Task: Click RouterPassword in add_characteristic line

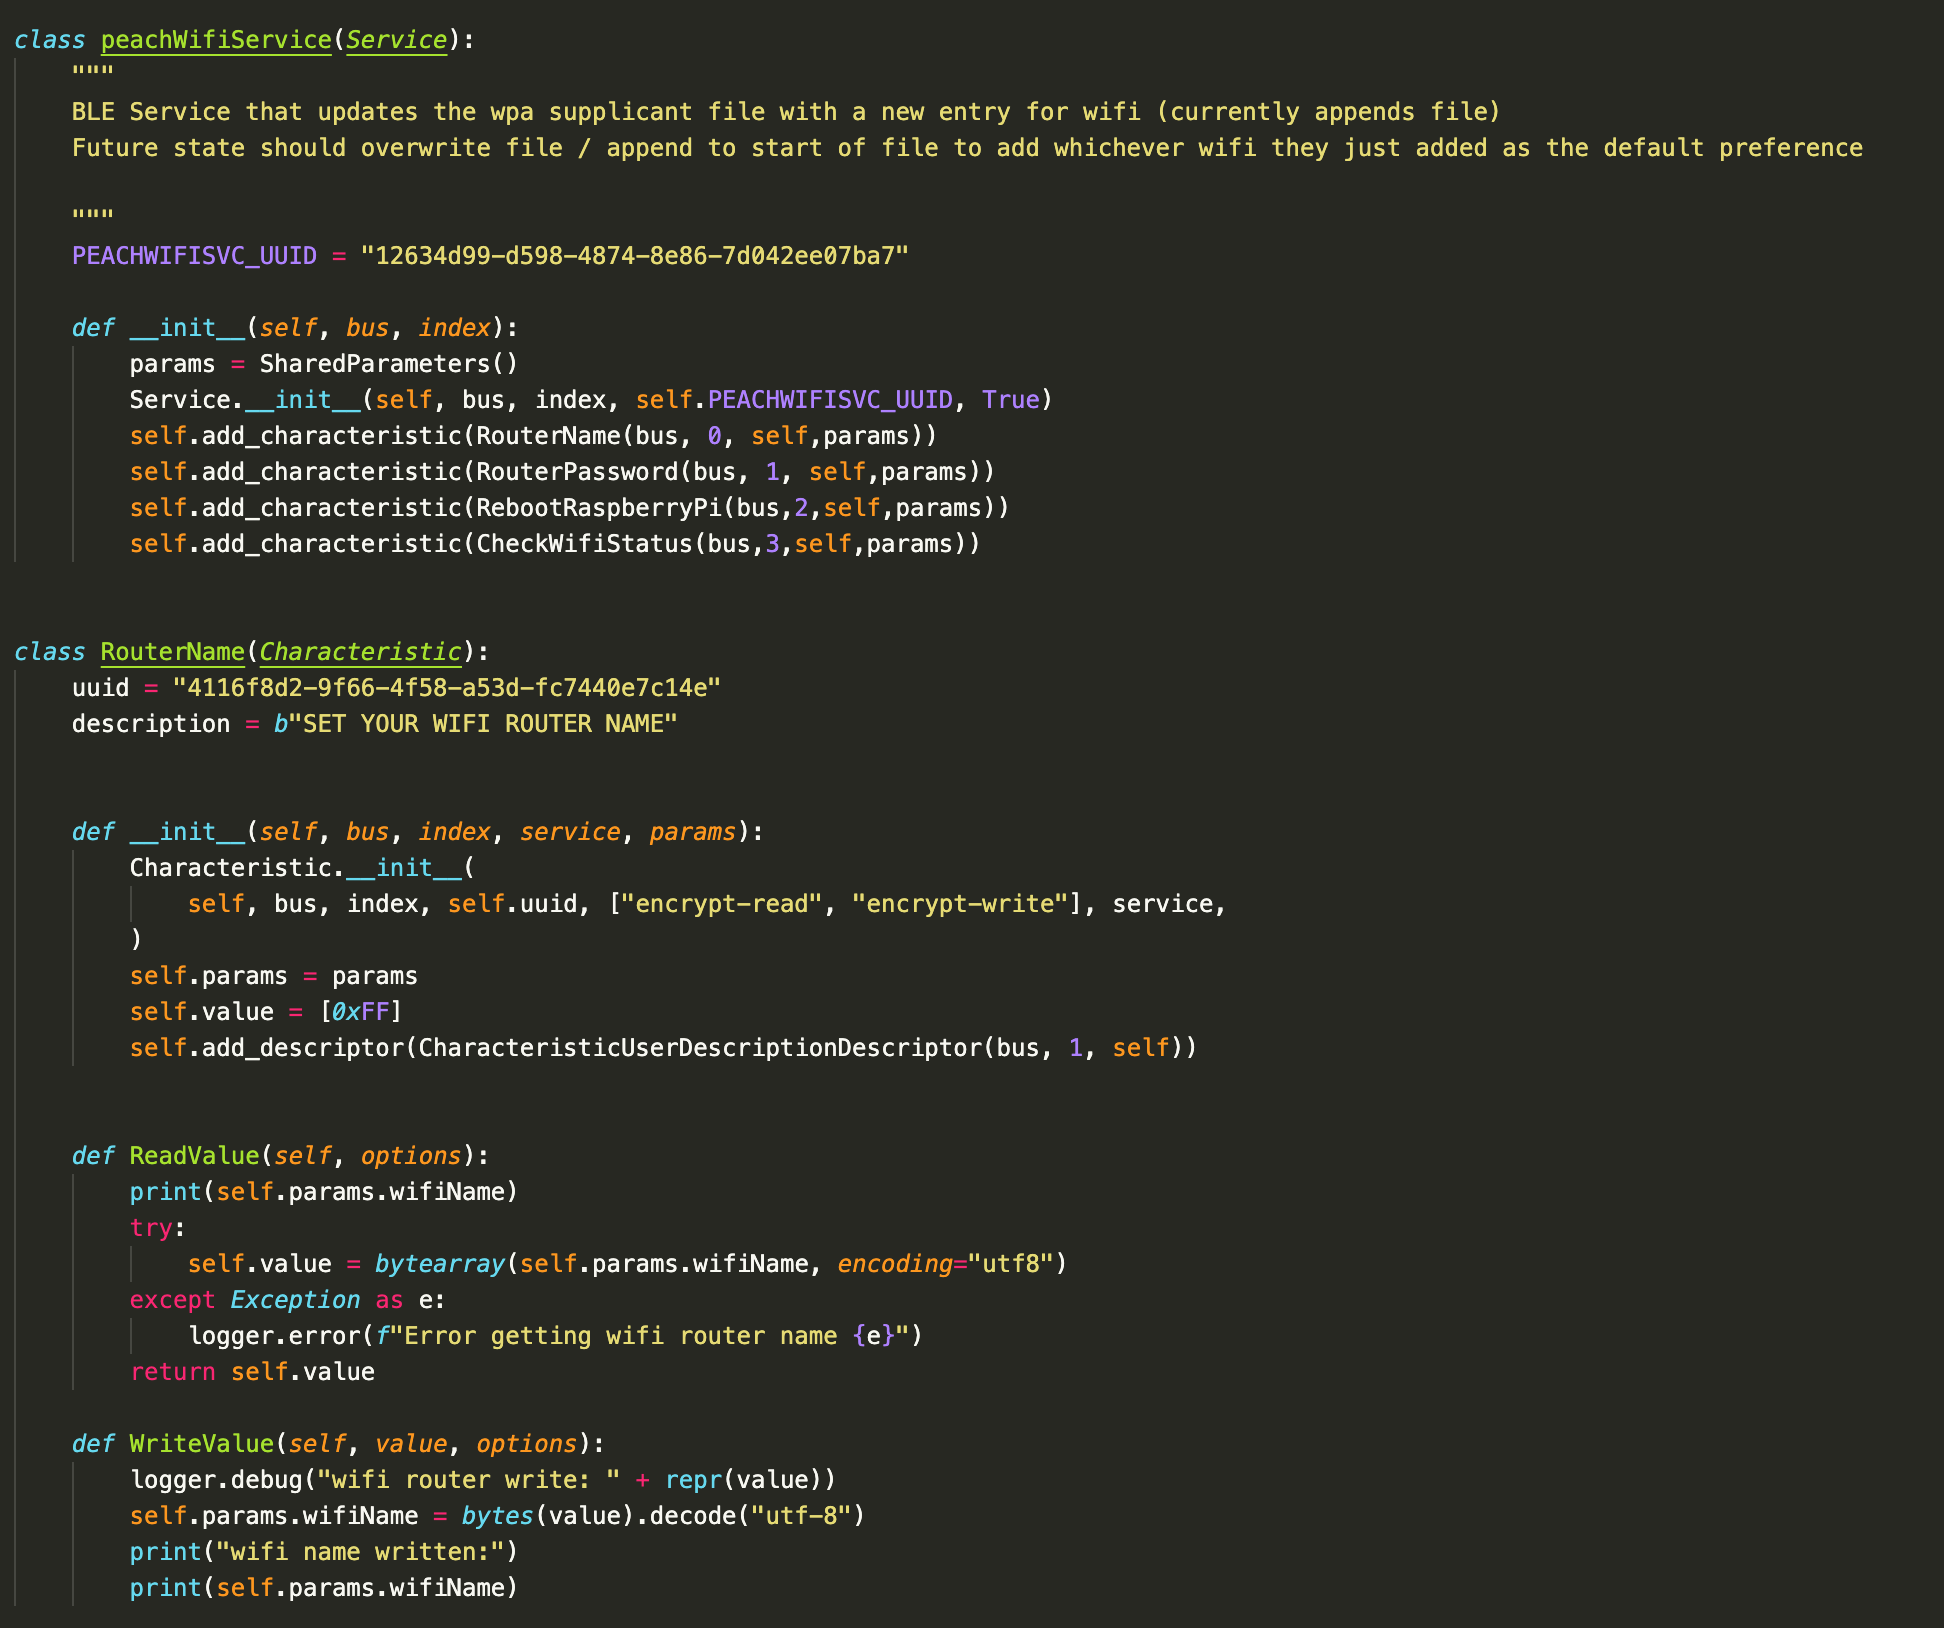Action: (577, 472)
